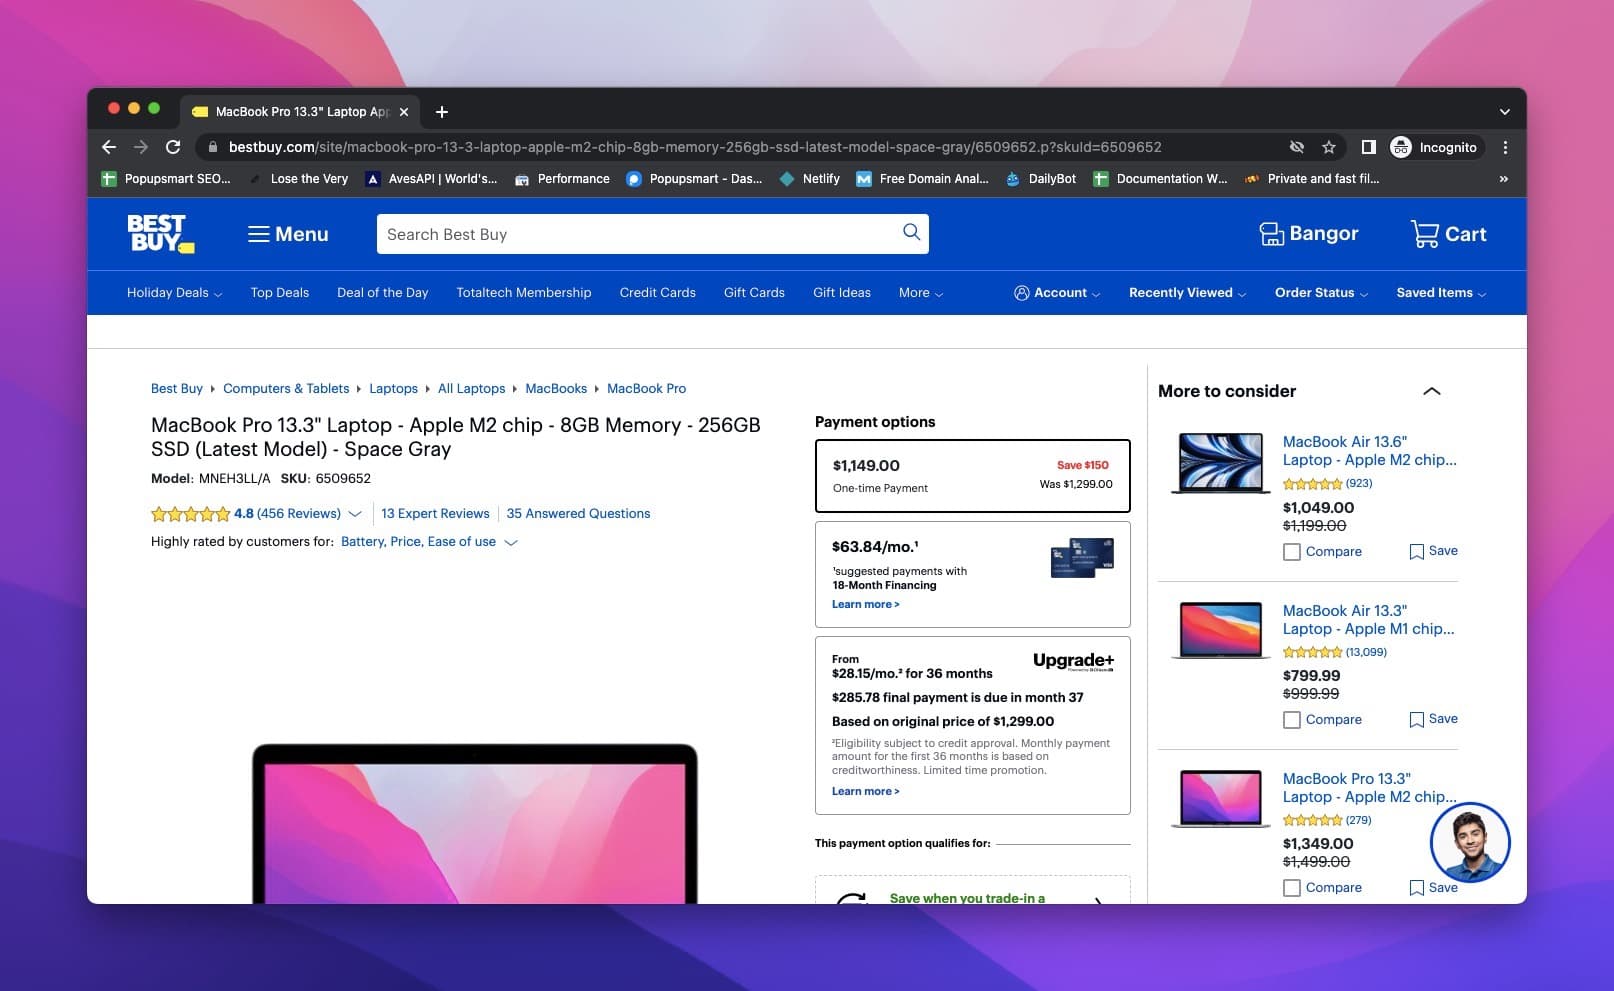Open 35 Answered Questions
Image resolution: width=1614 pixels, height=991 pixels.
[x=578, y=514]
